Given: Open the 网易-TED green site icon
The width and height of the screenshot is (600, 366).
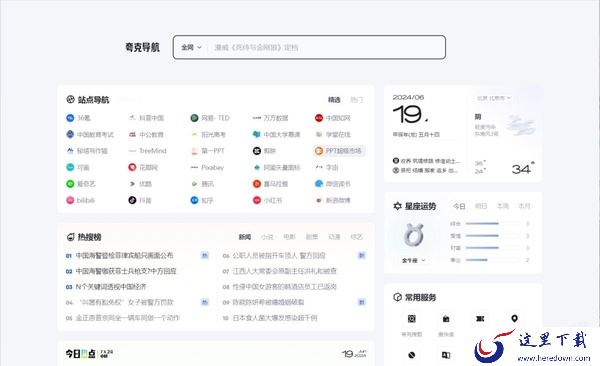Looking at the screenshot, I should [194, 118].
